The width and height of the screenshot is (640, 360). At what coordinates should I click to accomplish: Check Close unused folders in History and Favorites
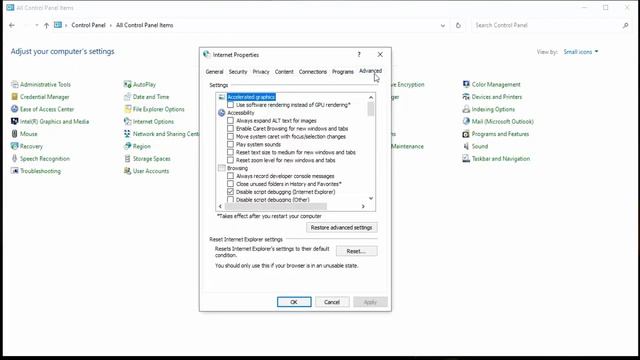click(231, 184)
